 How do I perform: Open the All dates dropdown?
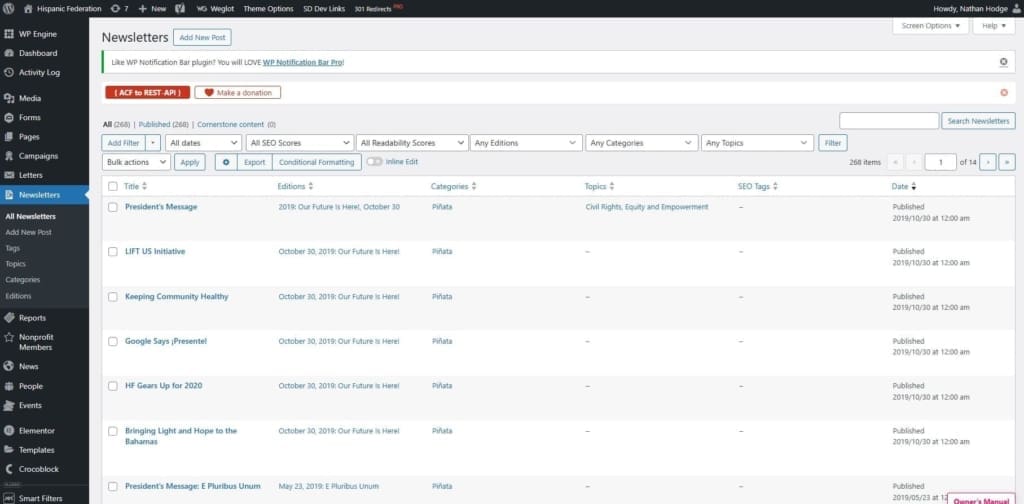coord(203,143)
